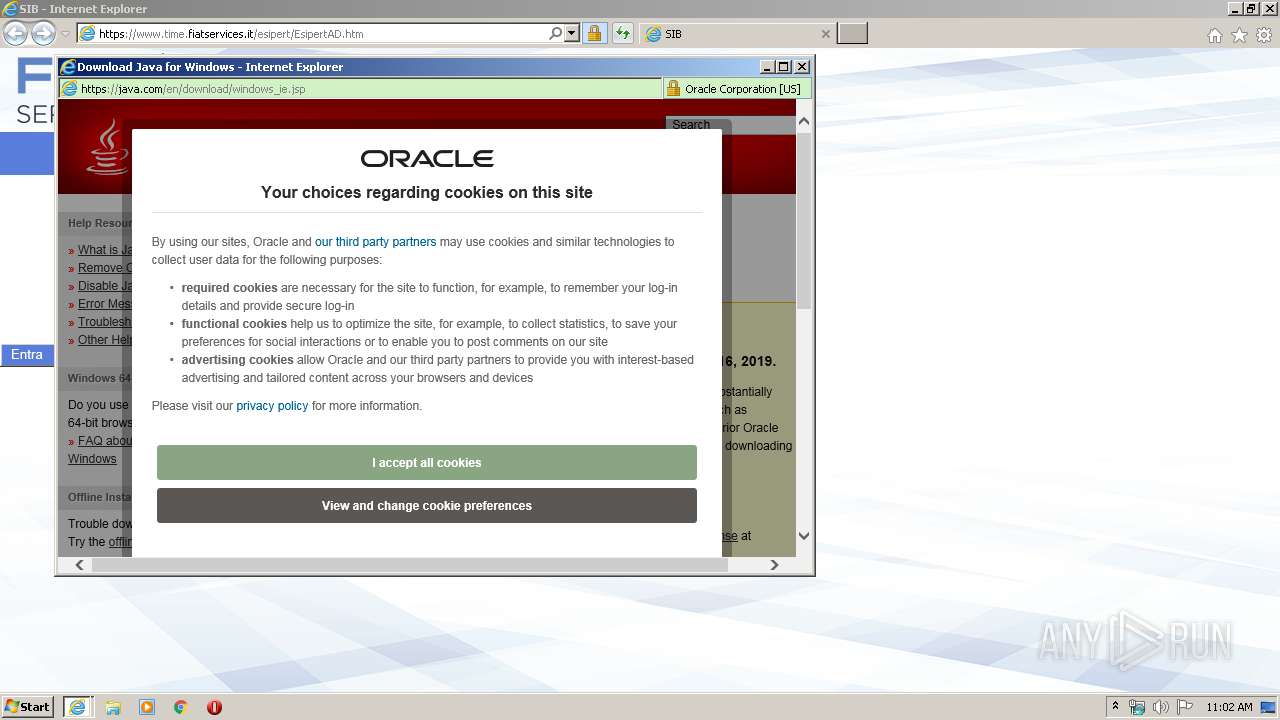
Task: Click the network tray icon
Action: (x=1137, y=707)
